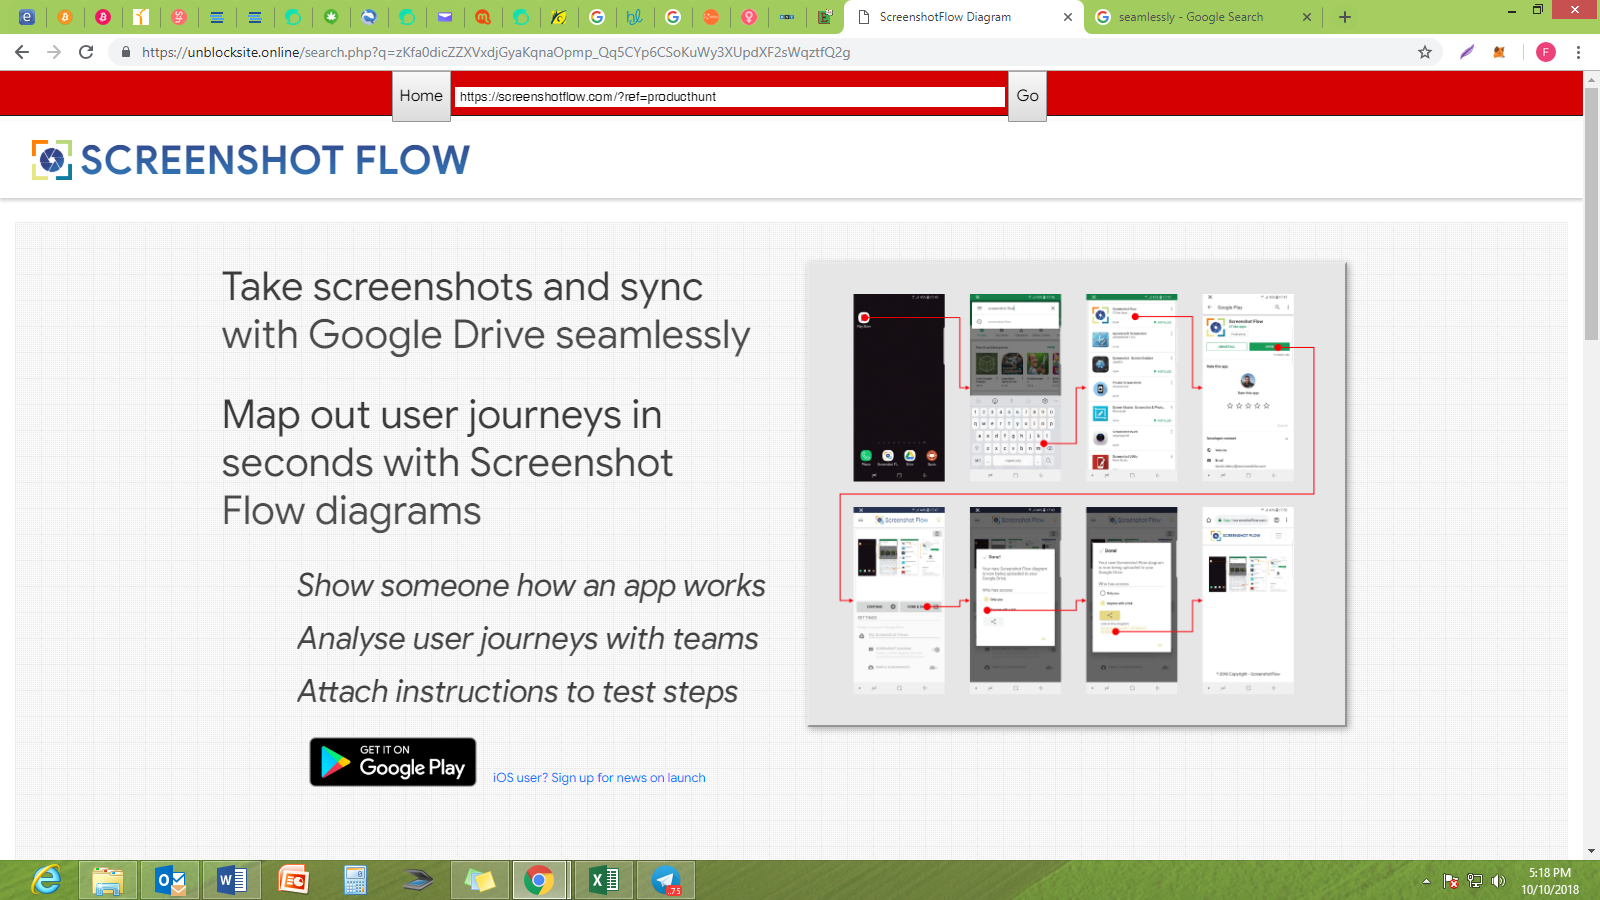Click the taskbar clock showing 5:18 PM
Viewport: 1600px width, 900px height.
[1550, 880]
